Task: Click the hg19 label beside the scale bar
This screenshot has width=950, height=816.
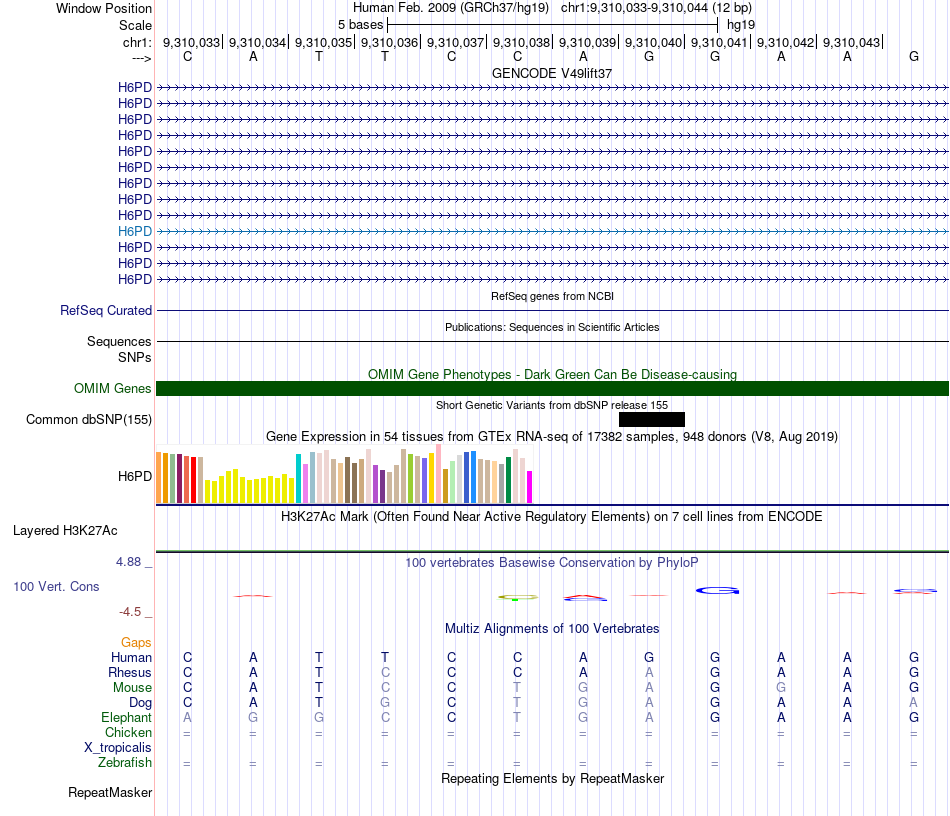Action: click(x=741, y=25)
